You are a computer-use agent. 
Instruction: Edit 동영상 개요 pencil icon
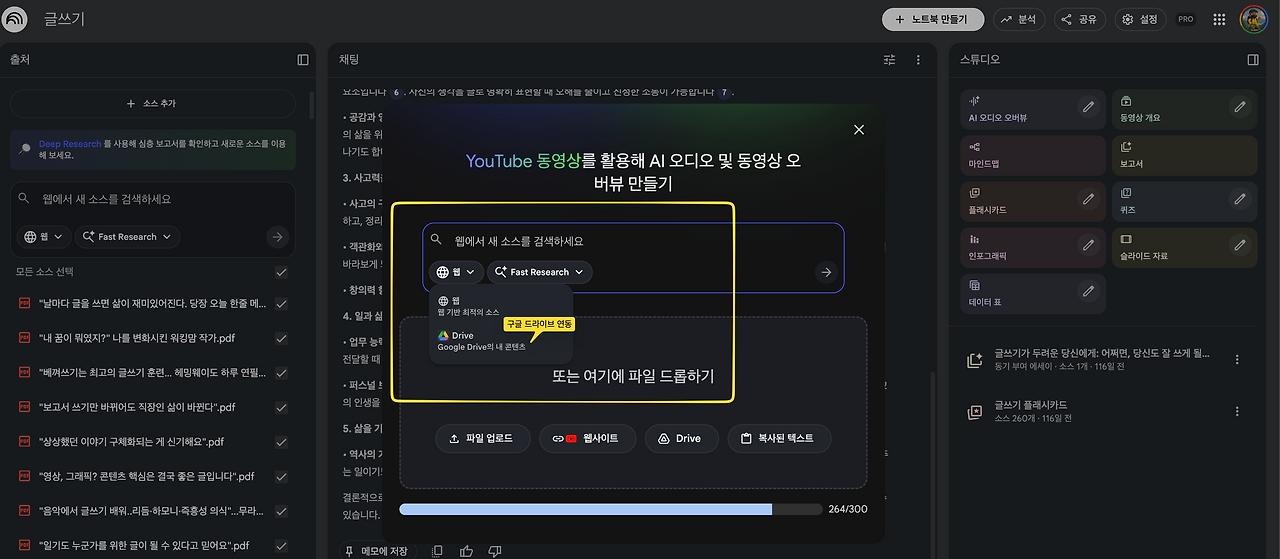pyautogui.click(x=1240, y=106)
